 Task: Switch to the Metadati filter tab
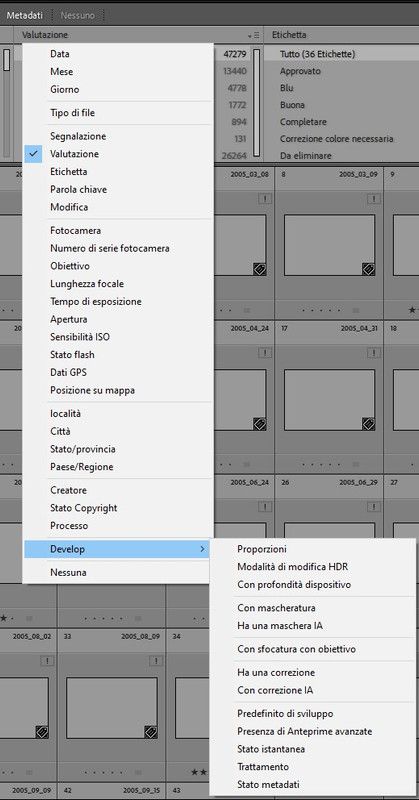pos(24,15)
